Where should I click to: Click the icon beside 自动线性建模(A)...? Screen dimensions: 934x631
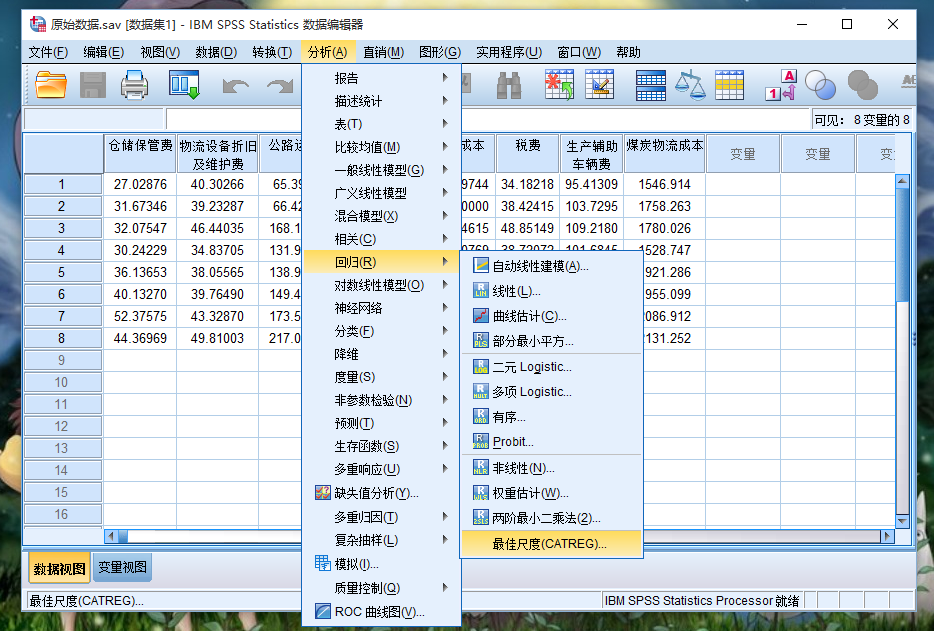tap(481, 265)
